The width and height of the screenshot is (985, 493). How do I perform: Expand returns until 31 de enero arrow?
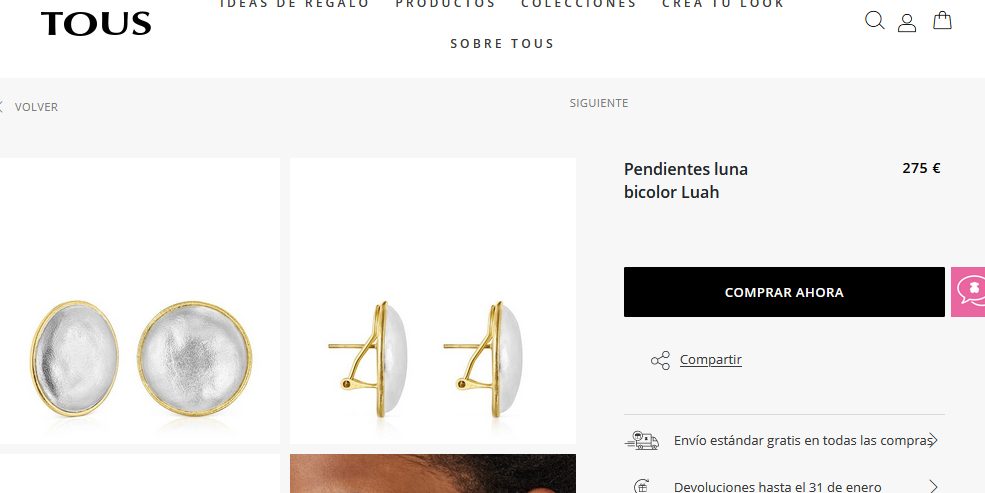[933, 486]
